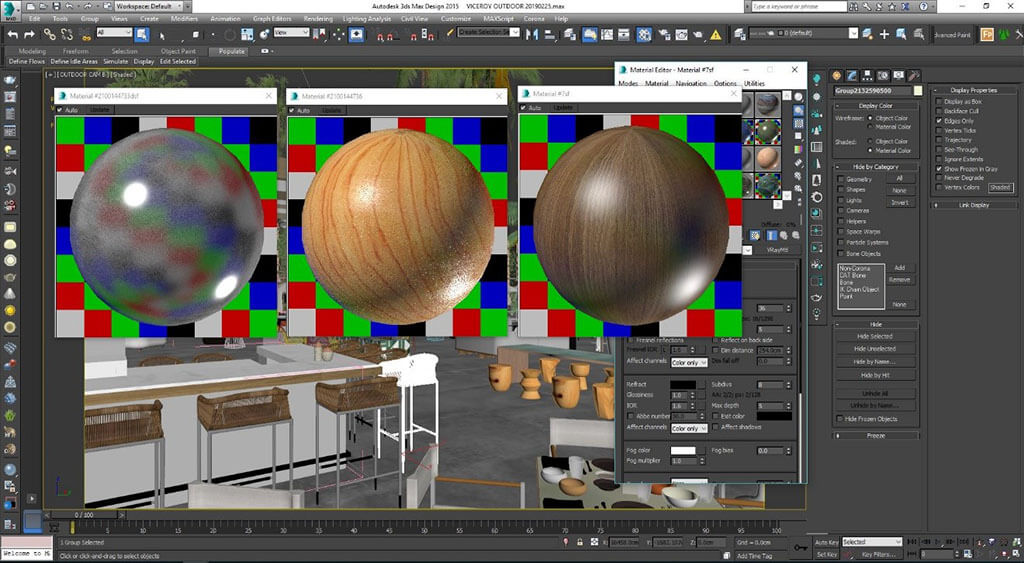Click the Link tool in main toolbar
Viewport: 1024px width, 563px height.
coord(51,33)
